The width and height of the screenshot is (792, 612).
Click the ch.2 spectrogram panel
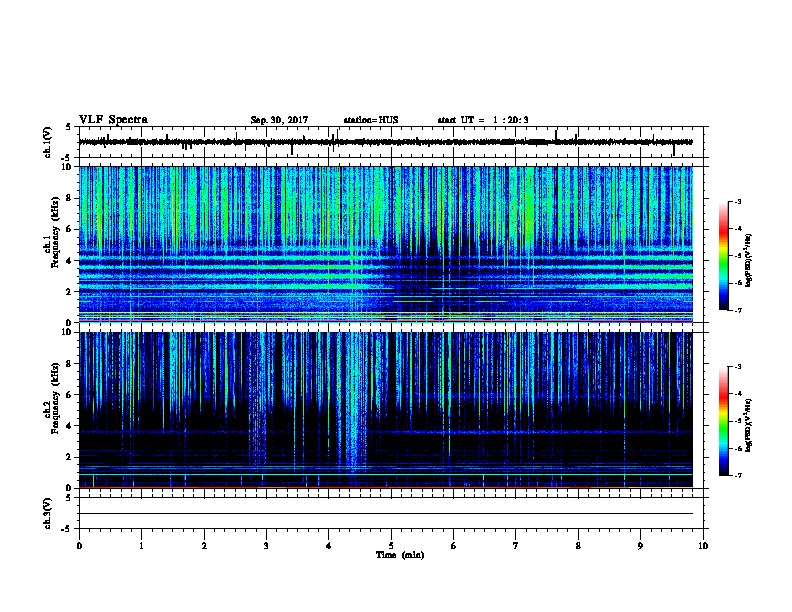pos(386,410)
